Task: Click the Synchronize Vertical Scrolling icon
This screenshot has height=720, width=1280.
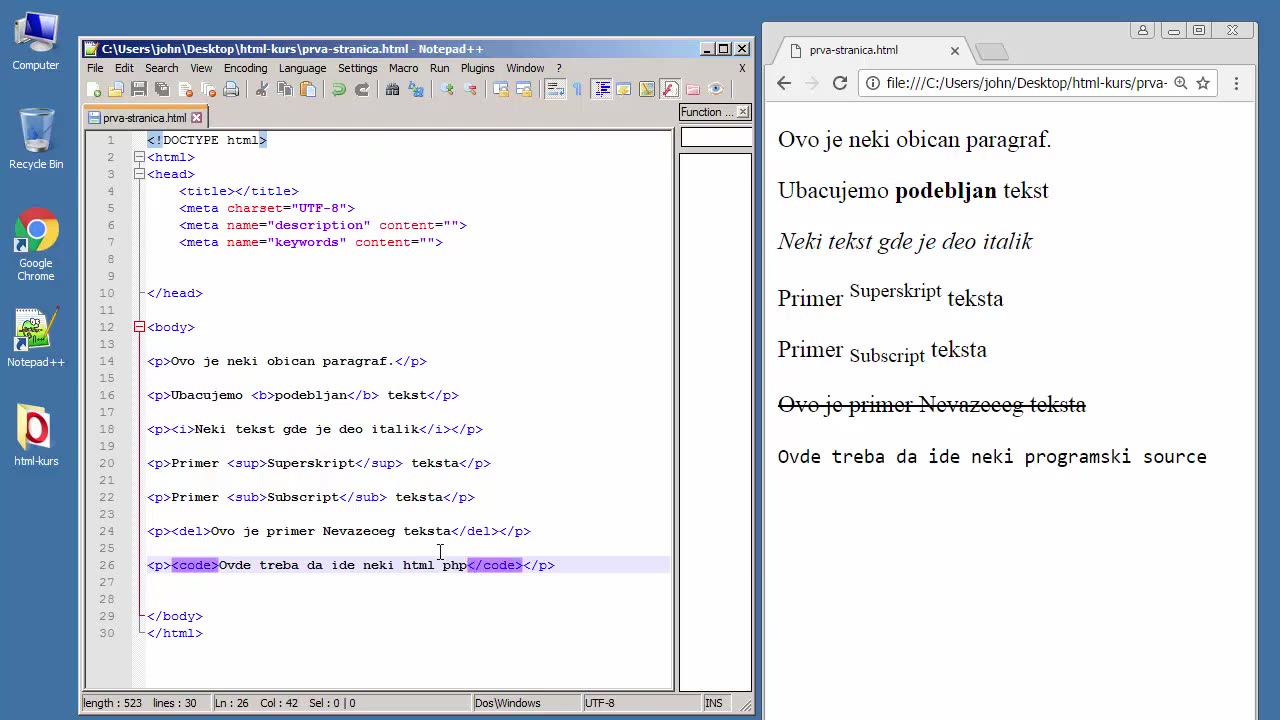Action: pos(501,89)
